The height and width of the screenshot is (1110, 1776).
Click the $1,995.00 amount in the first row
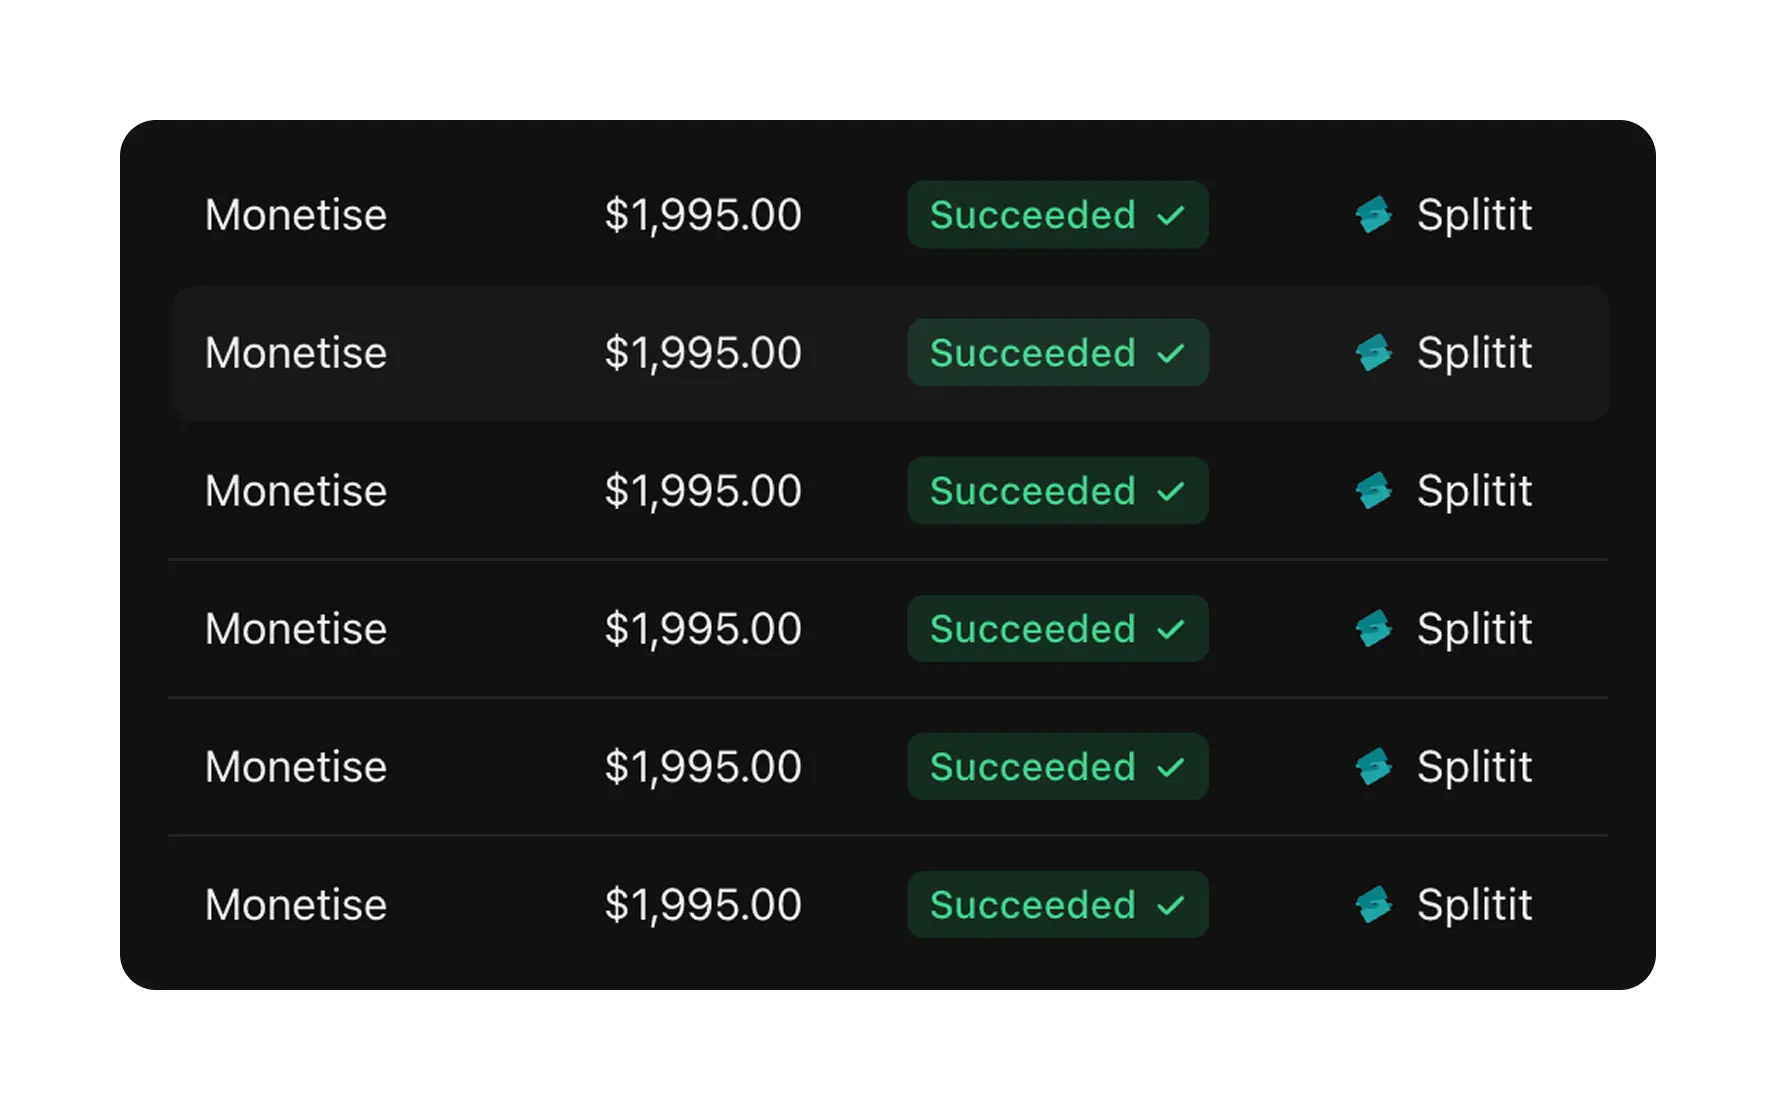pos(703,215)
